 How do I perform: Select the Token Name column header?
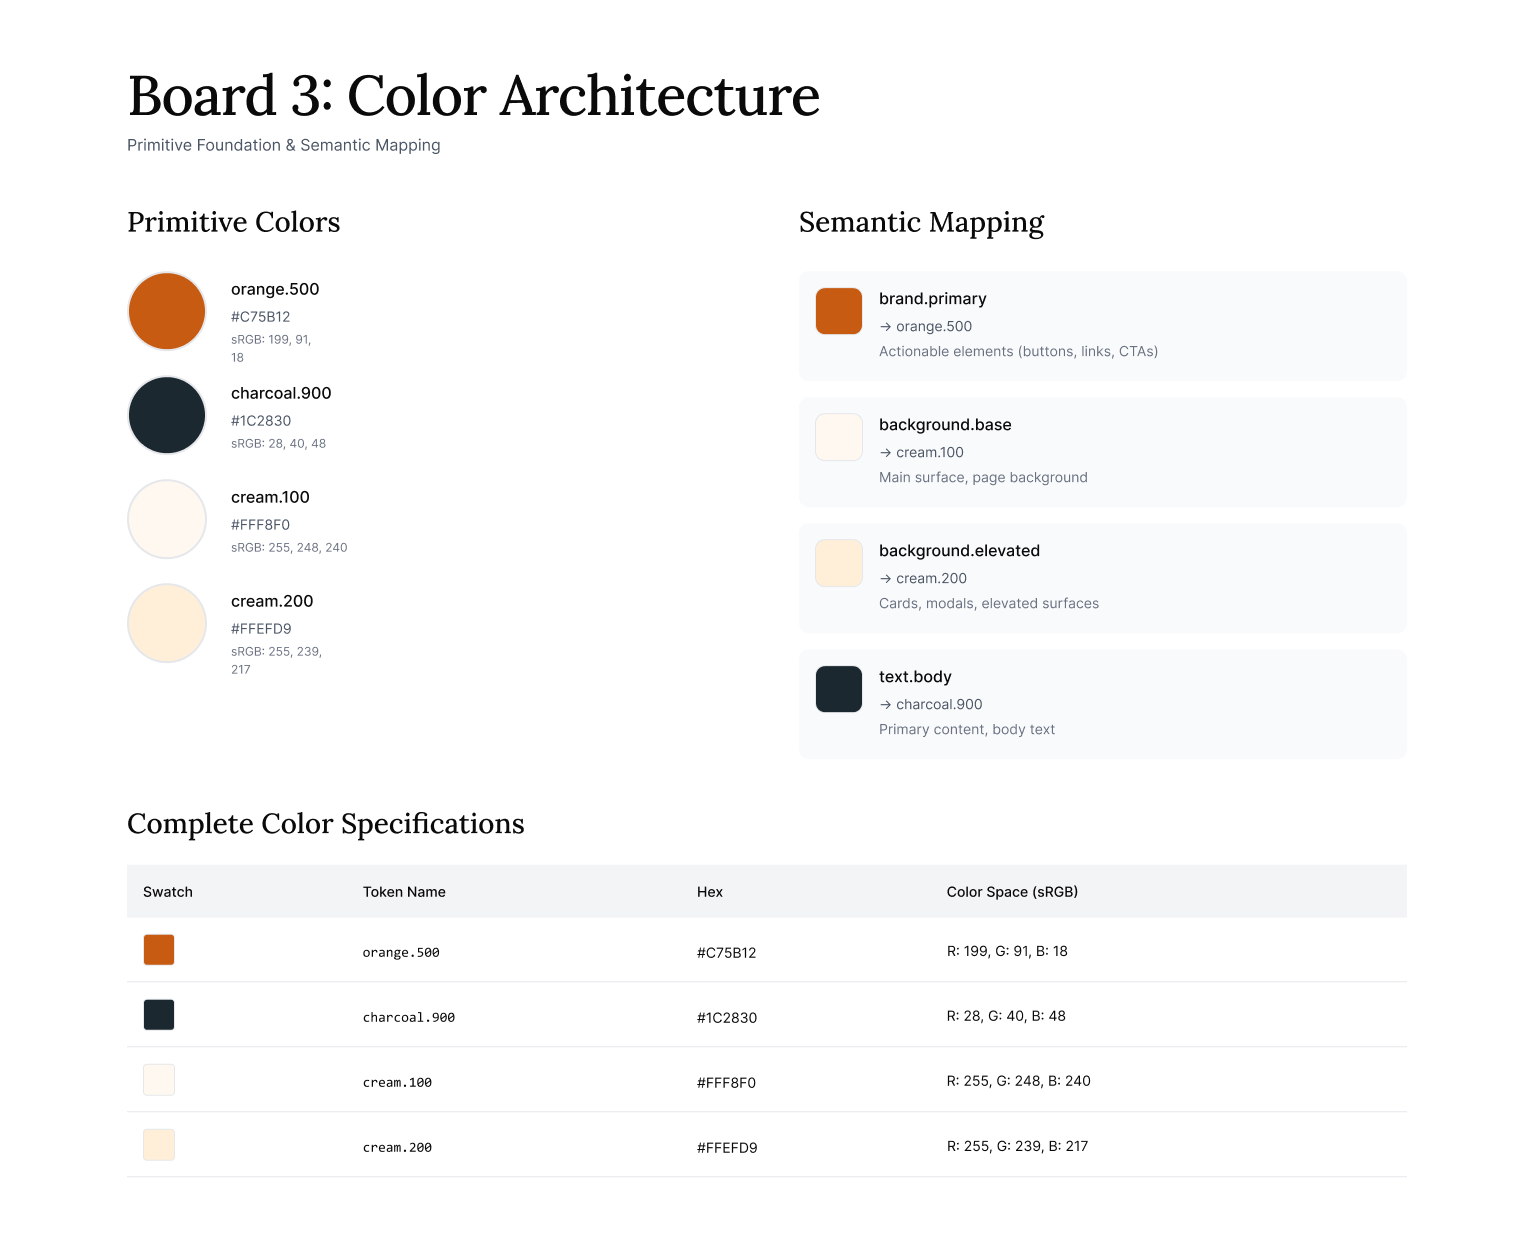(404, 891)
